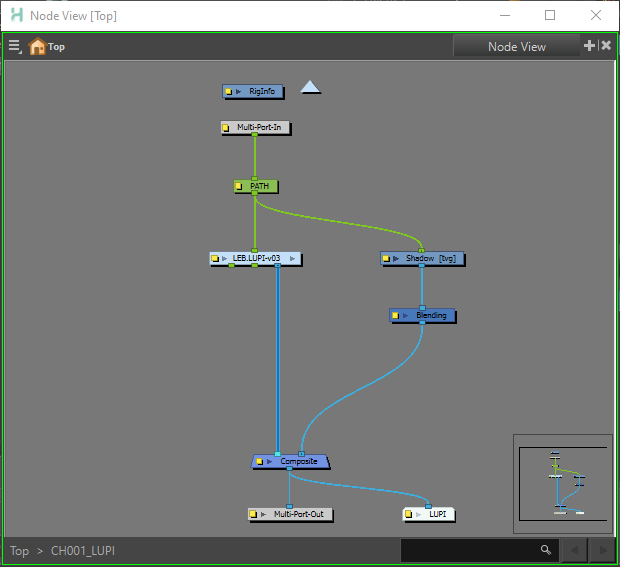Toggle the Shadow node yellow enable square
Image resolution: width=620 pixels, height=567 pixels.
pyautogui.click(x=387, y=259)
